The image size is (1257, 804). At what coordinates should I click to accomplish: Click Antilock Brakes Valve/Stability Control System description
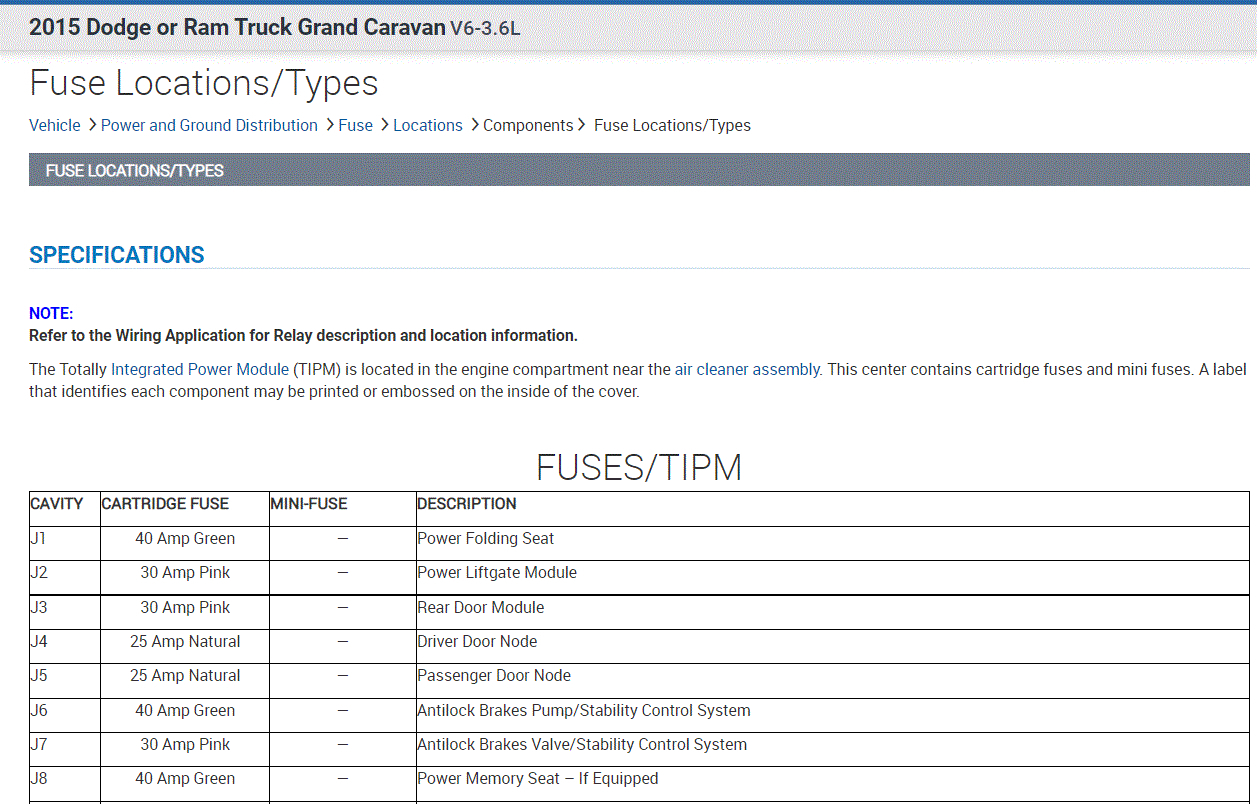(x=582, y=745)
